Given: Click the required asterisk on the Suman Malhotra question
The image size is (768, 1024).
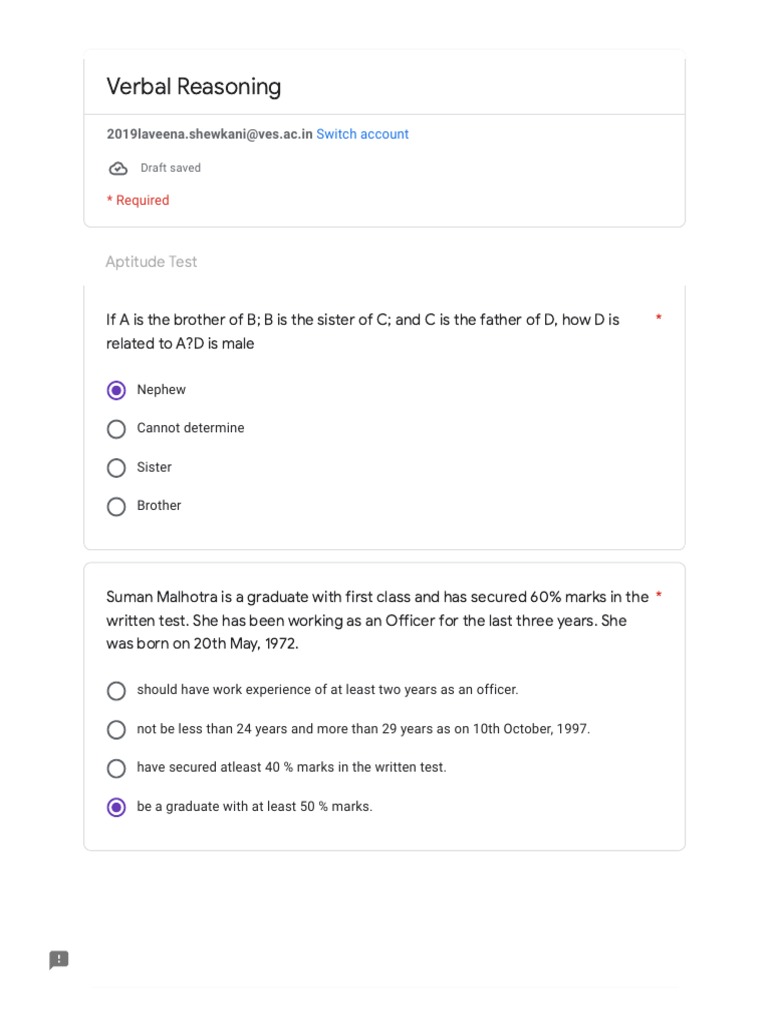Looking at the screenshot, I should 658,597.
